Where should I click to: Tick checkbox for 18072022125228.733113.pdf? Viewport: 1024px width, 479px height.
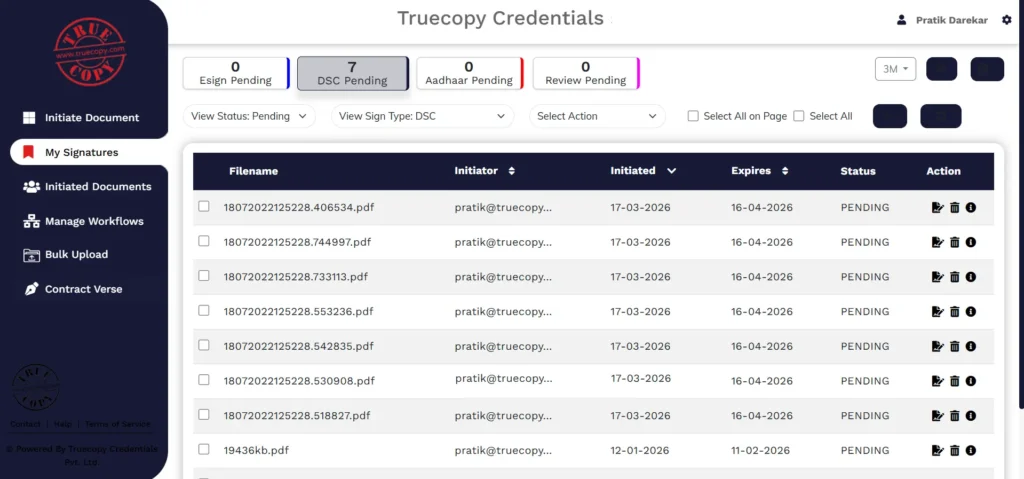click(204, 276)
